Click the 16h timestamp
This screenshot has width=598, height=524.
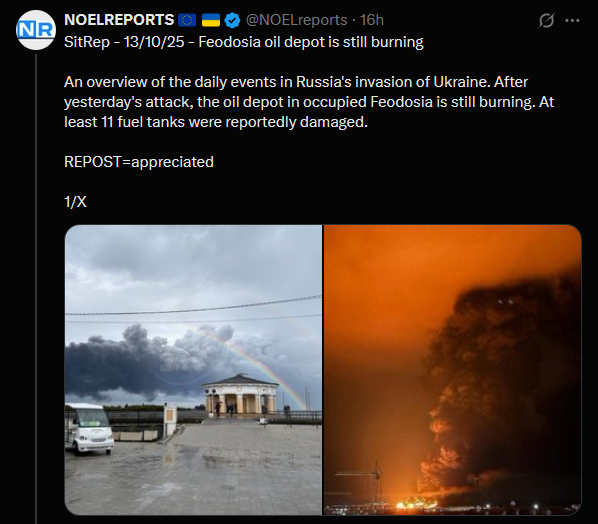(x=372, y=20)
